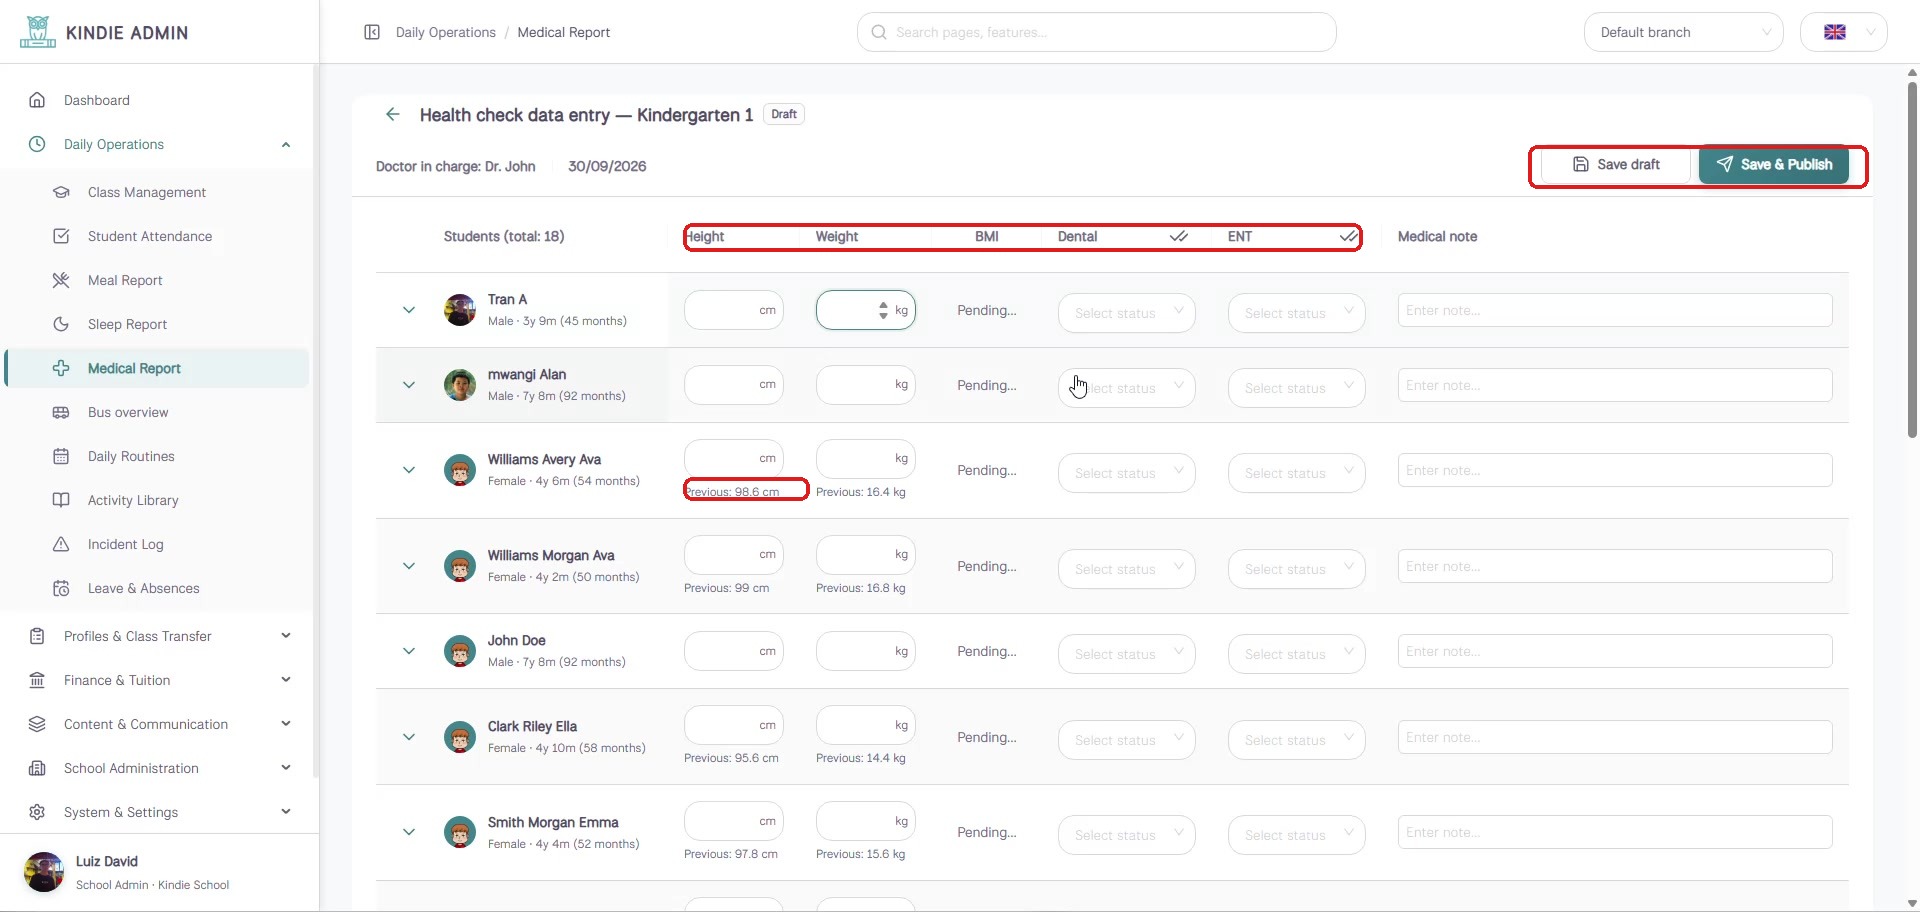Toggle the sidebar collapse icon
Viewport: 1920px width, 912px height.
click(x=372, y=32)
